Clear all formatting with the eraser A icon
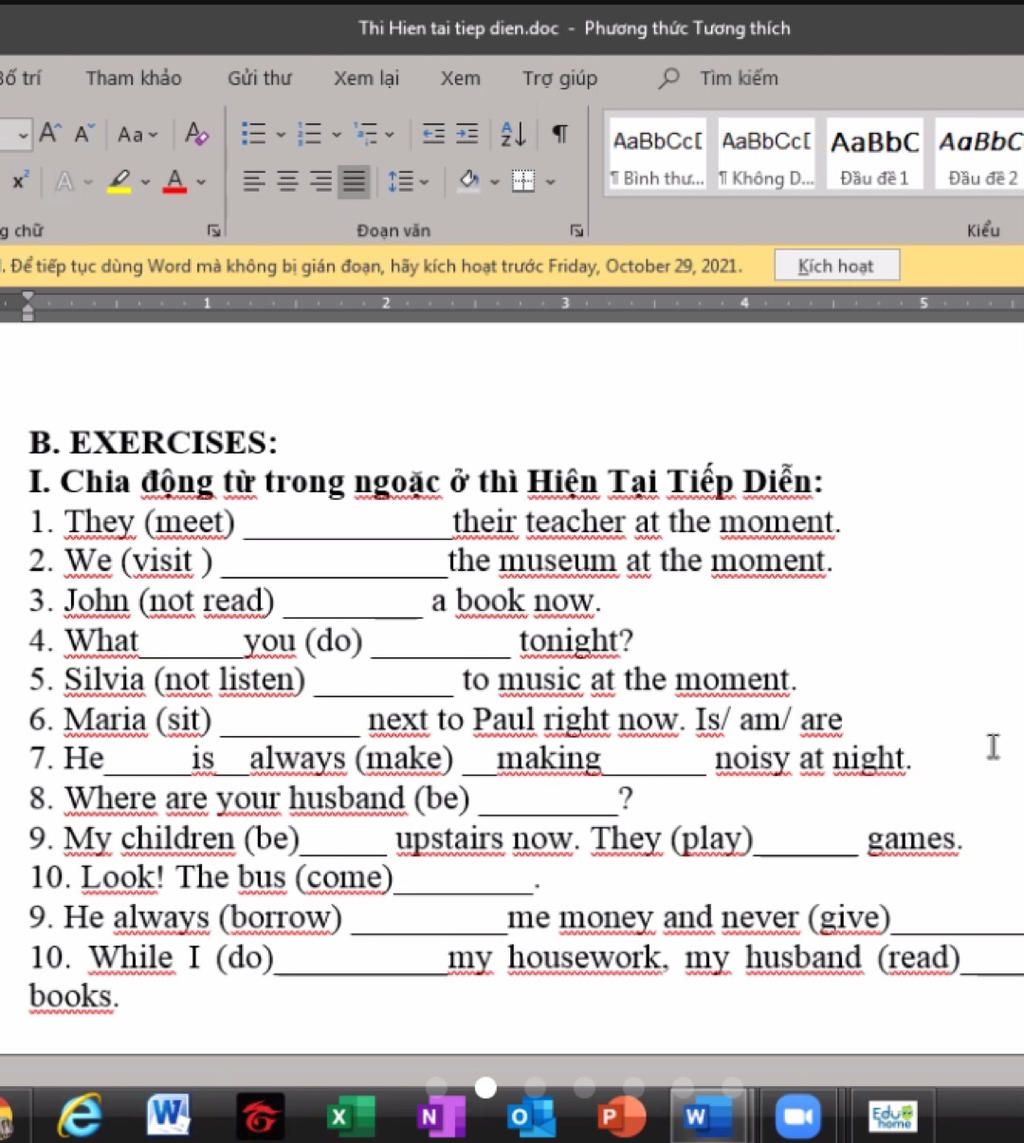 [x=196, y=133]
